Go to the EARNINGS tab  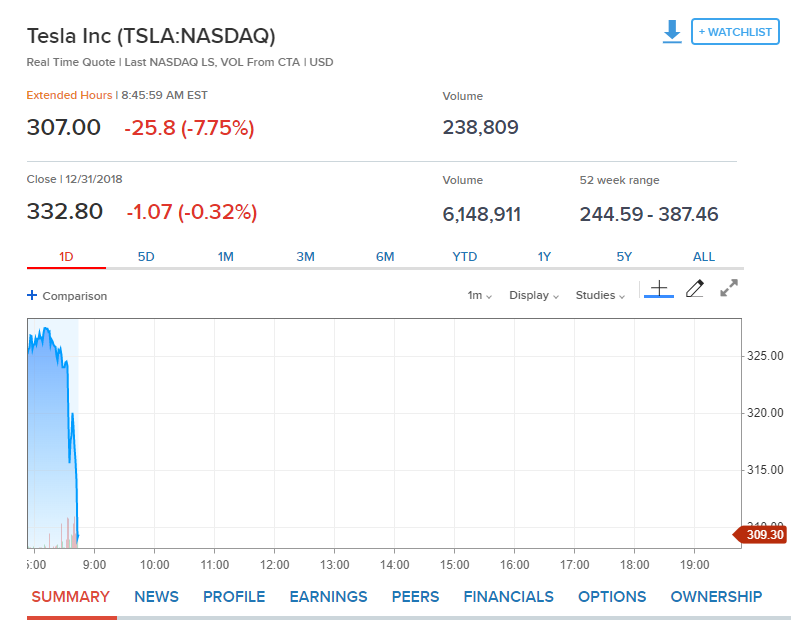pyautogui.click(x=328, y=597)
